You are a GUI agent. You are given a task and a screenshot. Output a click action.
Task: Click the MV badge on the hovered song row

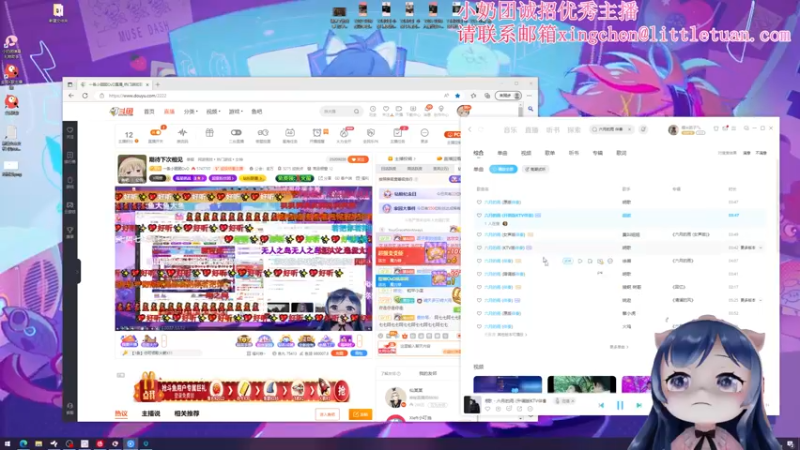(x=567, y=261)
